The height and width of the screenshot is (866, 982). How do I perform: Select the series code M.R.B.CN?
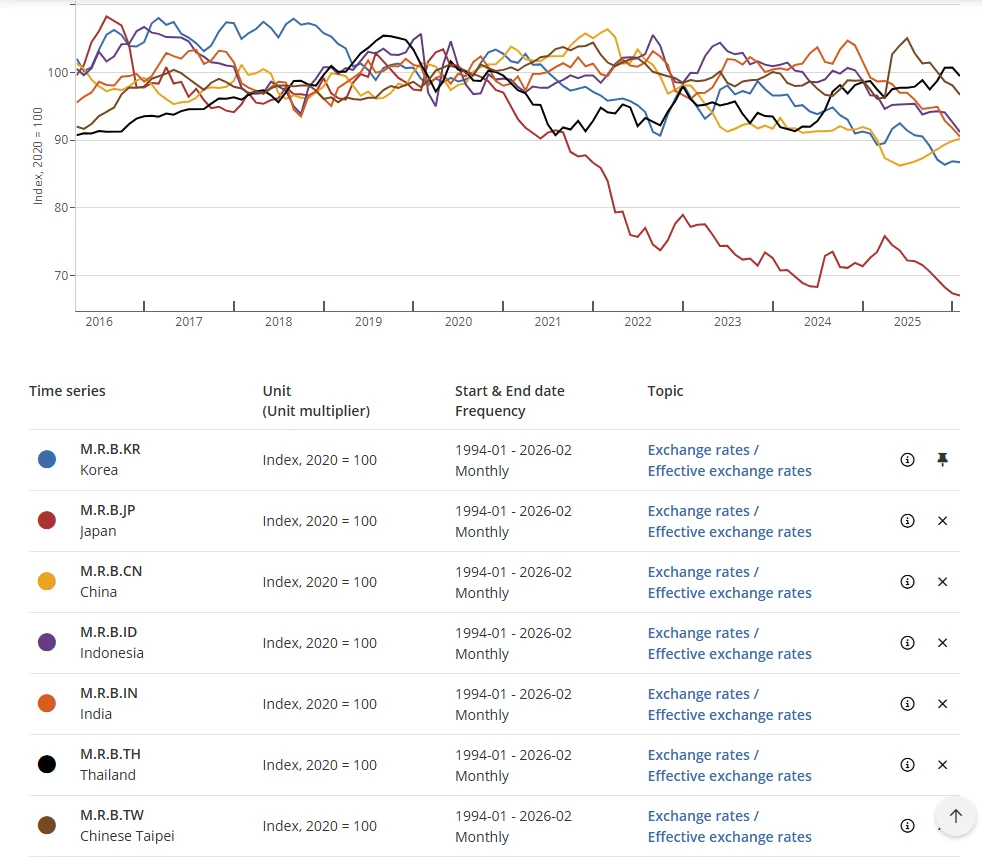[x=111, y=571]
